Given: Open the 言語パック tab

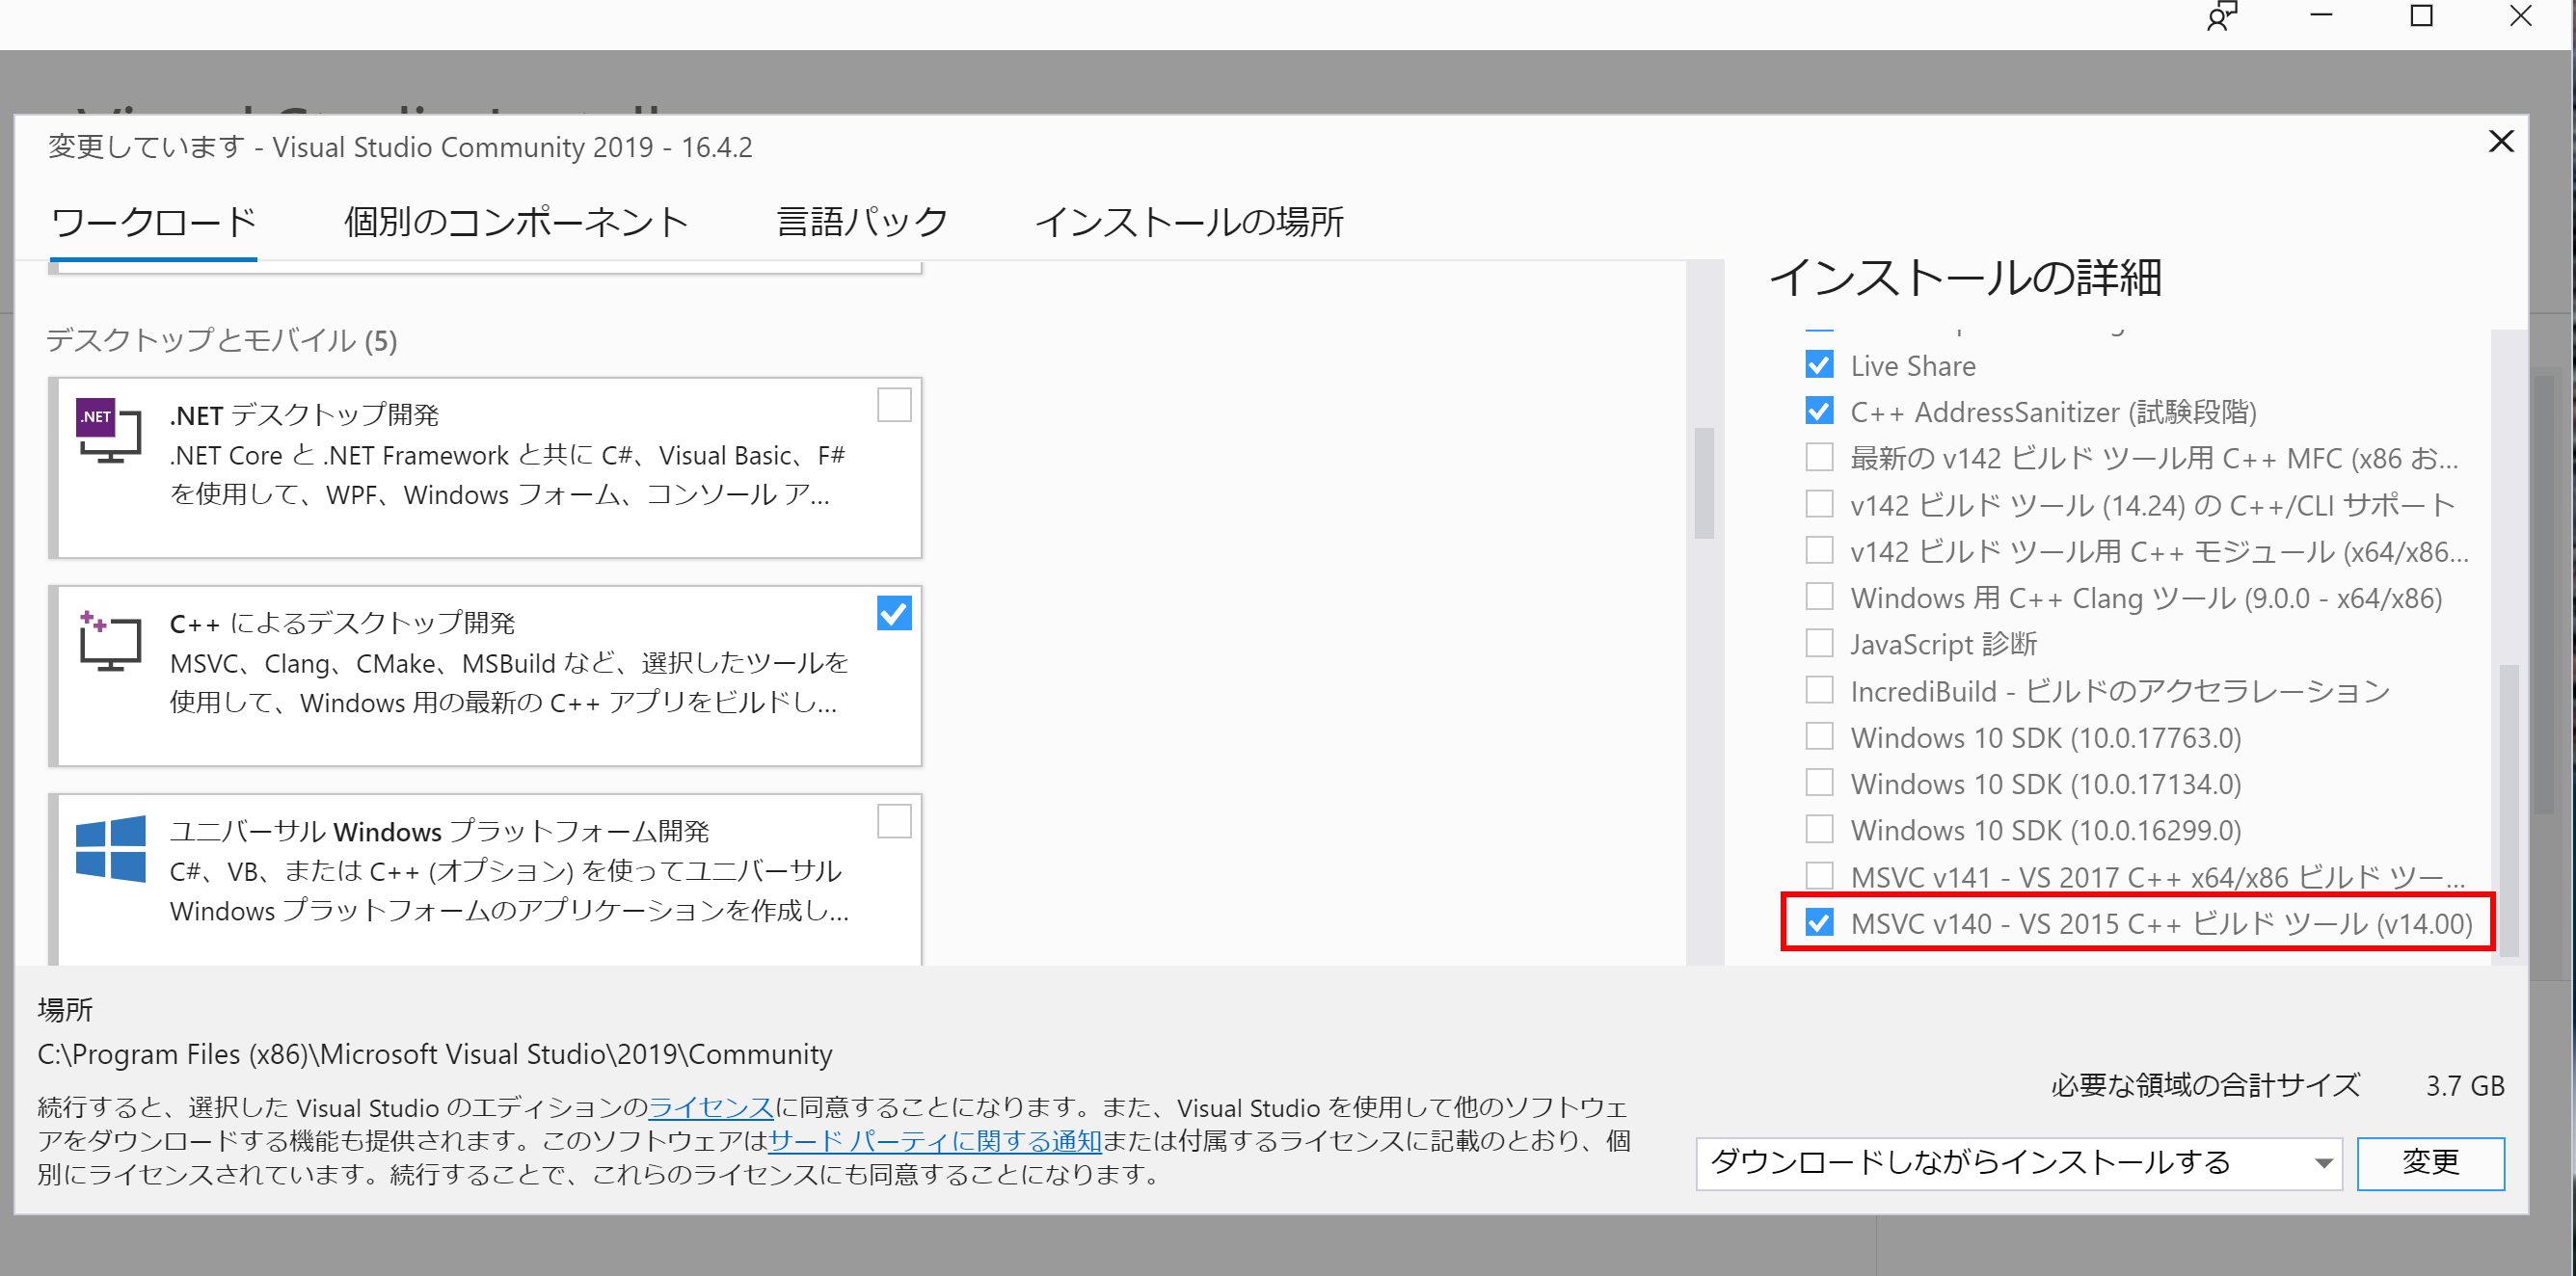Looking at the screenshot, I should tap(862, 222).
